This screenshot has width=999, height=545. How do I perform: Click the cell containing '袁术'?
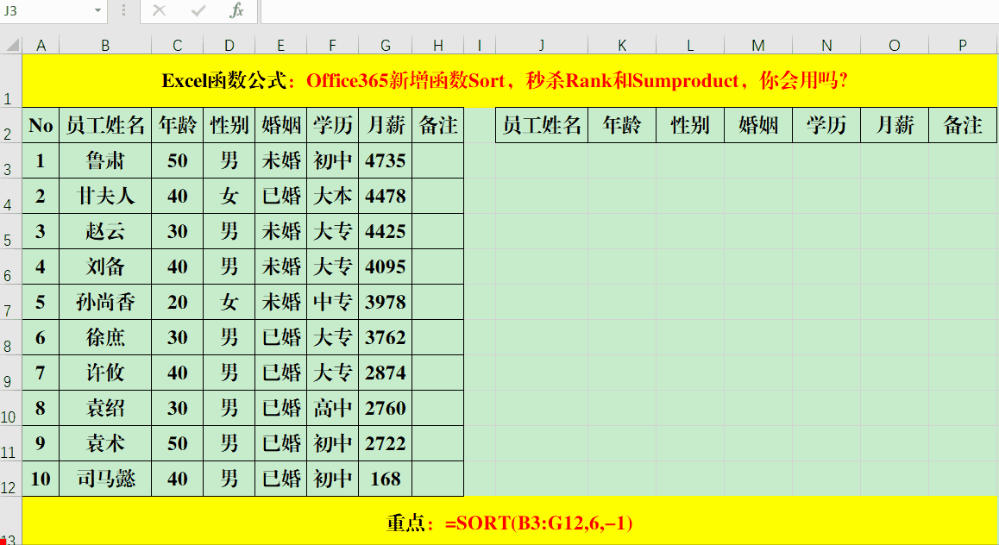coord(105,443)
